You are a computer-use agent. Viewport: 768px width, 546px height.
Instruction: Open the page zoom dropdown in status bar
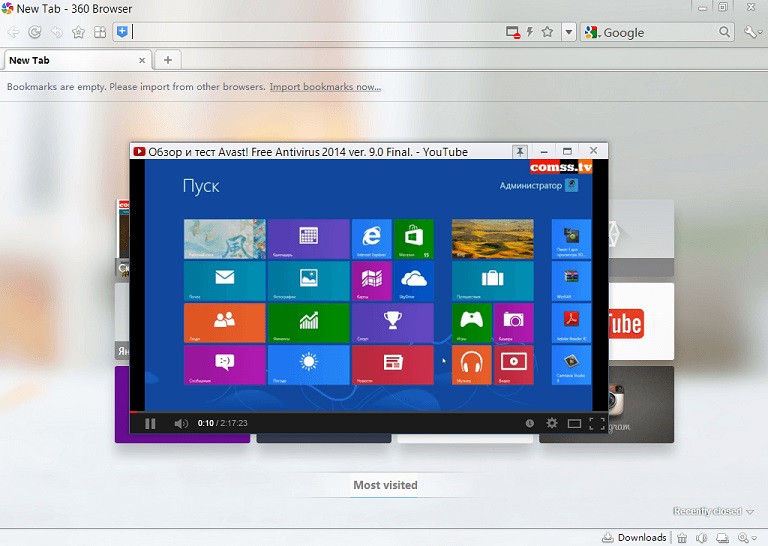tap(747, 538)
